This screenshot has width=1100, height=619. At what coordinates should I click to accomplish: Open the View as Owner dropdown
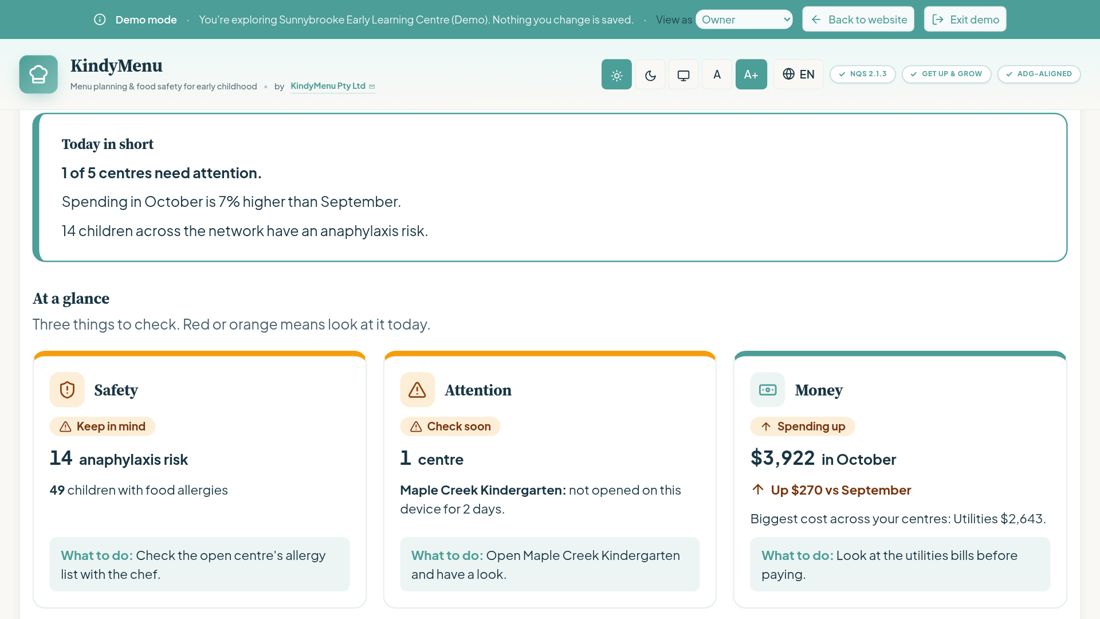click(x=744, y=20)
